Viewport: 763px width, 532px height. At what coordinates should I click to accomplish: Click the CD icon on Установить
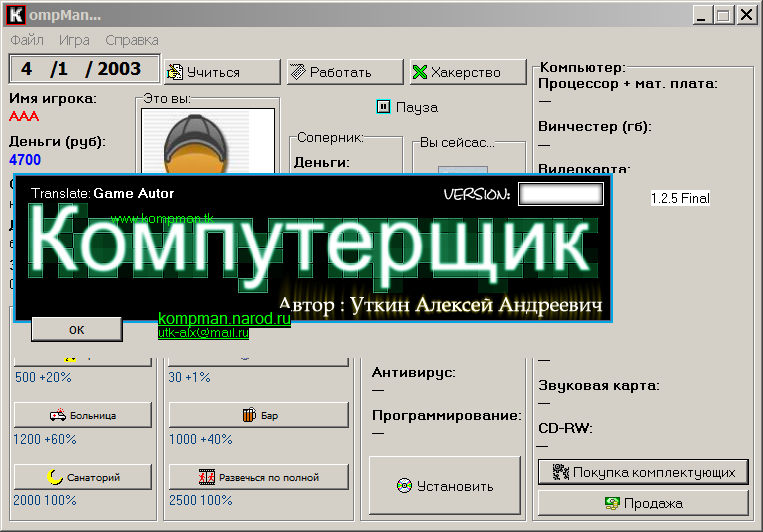coord(404,485)
